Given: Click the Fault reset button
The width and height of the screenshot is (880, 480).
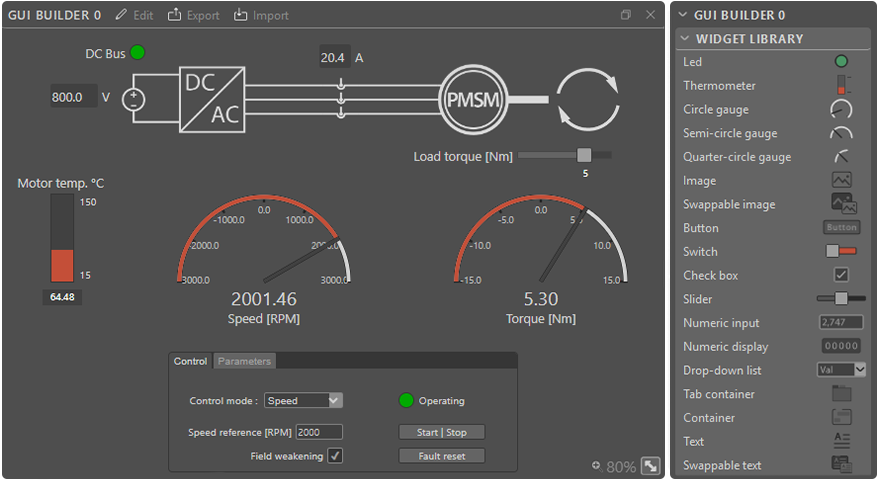Looking at the screenshot, I should tap(441, 456).
